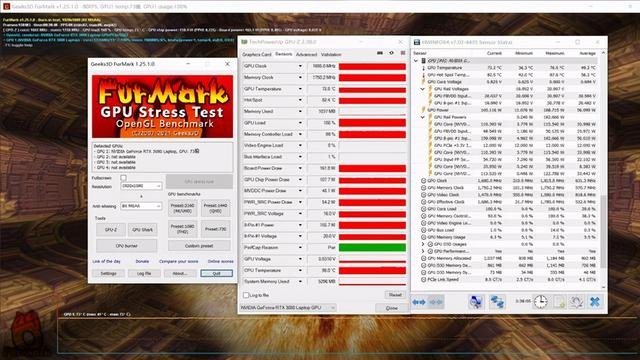Collapse the GPU Rail Voltages tree node

[x=423, y=89]
